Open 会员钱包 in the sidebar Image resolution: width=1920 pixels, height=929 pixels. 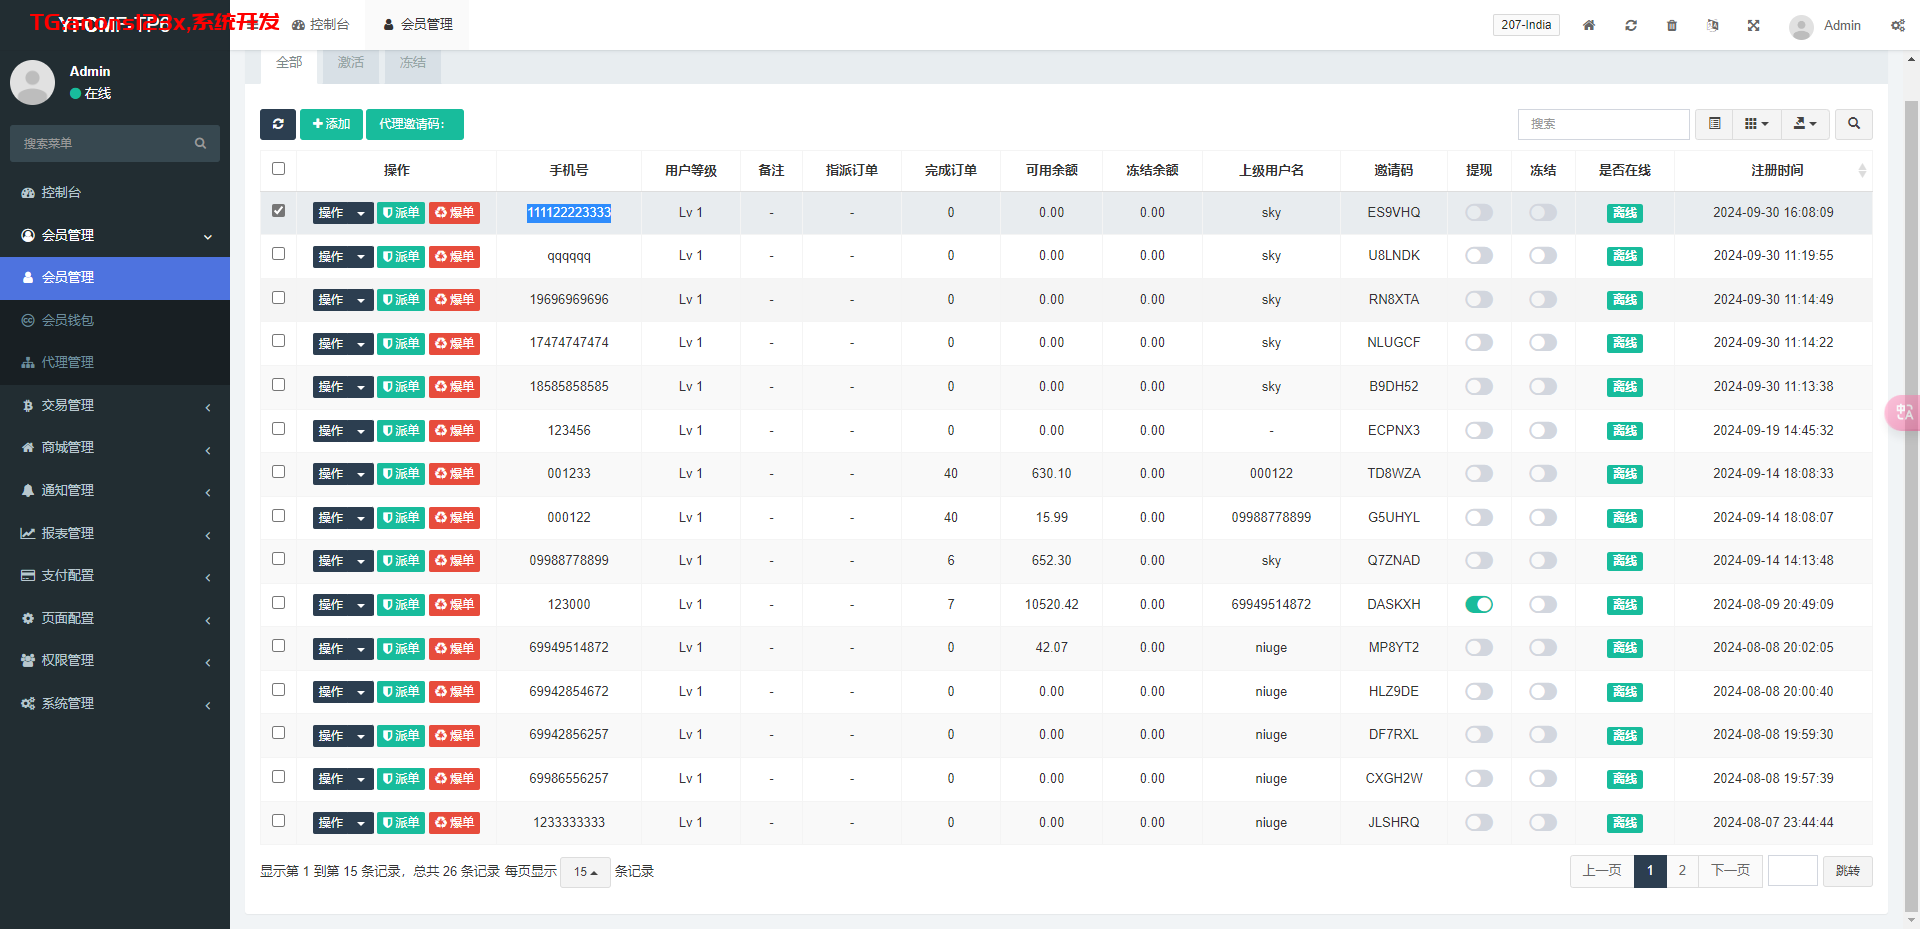click(x=68, y=320)
